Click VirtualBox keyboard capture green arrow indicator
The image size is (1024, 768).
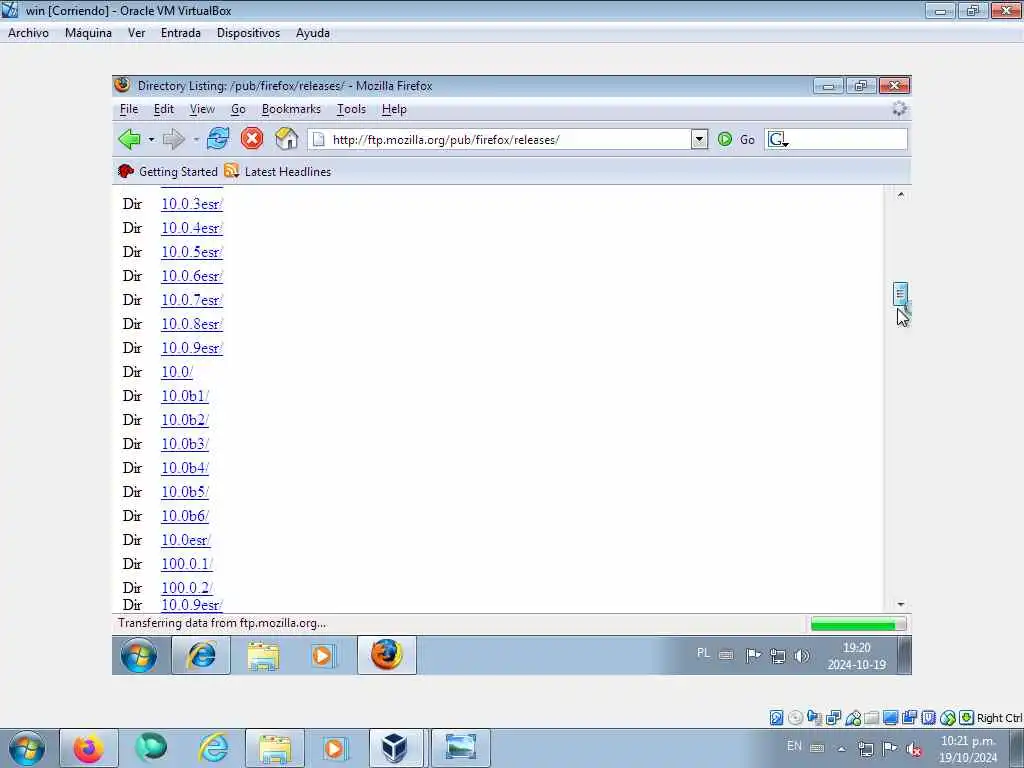[x=967, y=718]
